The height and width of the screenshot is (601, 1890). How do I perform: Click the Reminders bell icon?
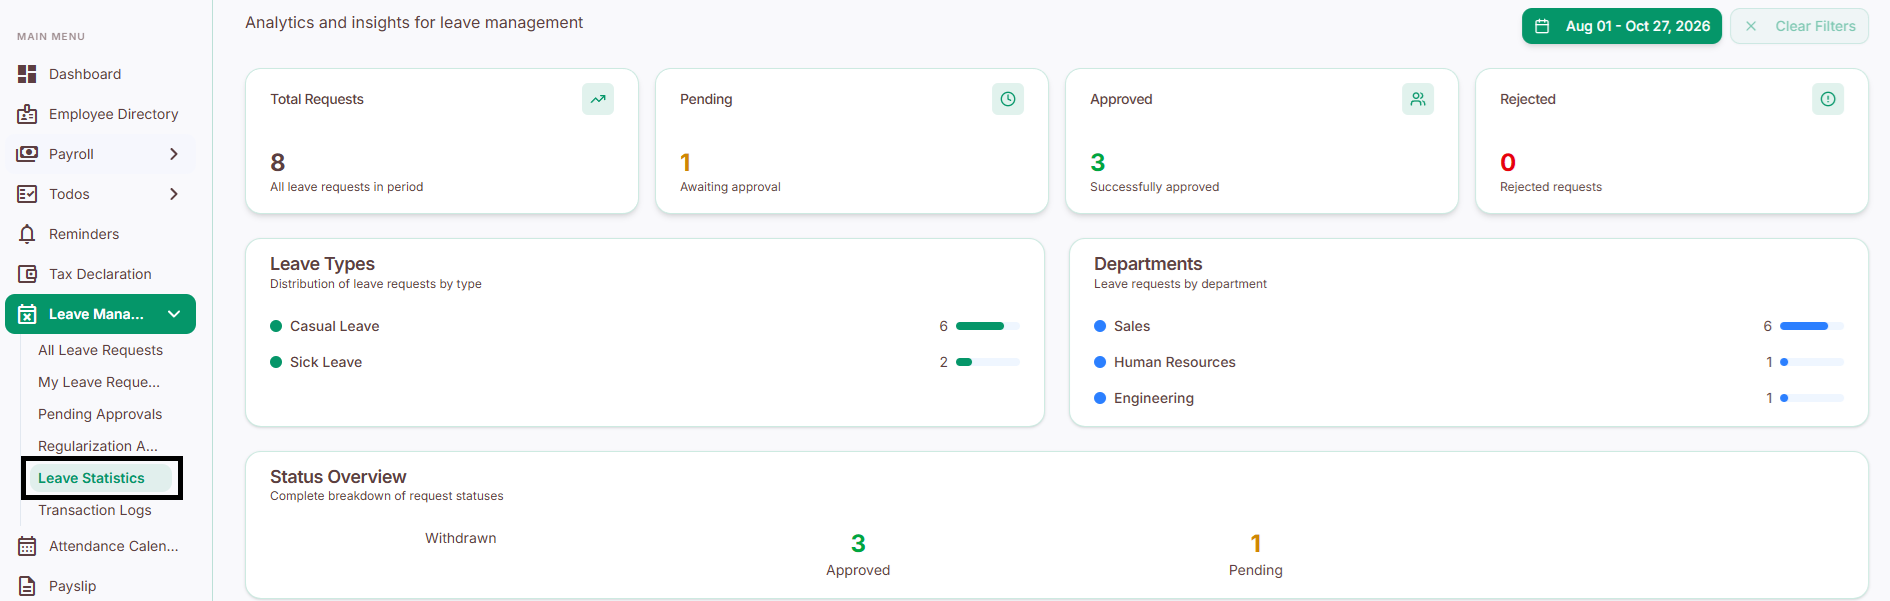coord(27,234)
